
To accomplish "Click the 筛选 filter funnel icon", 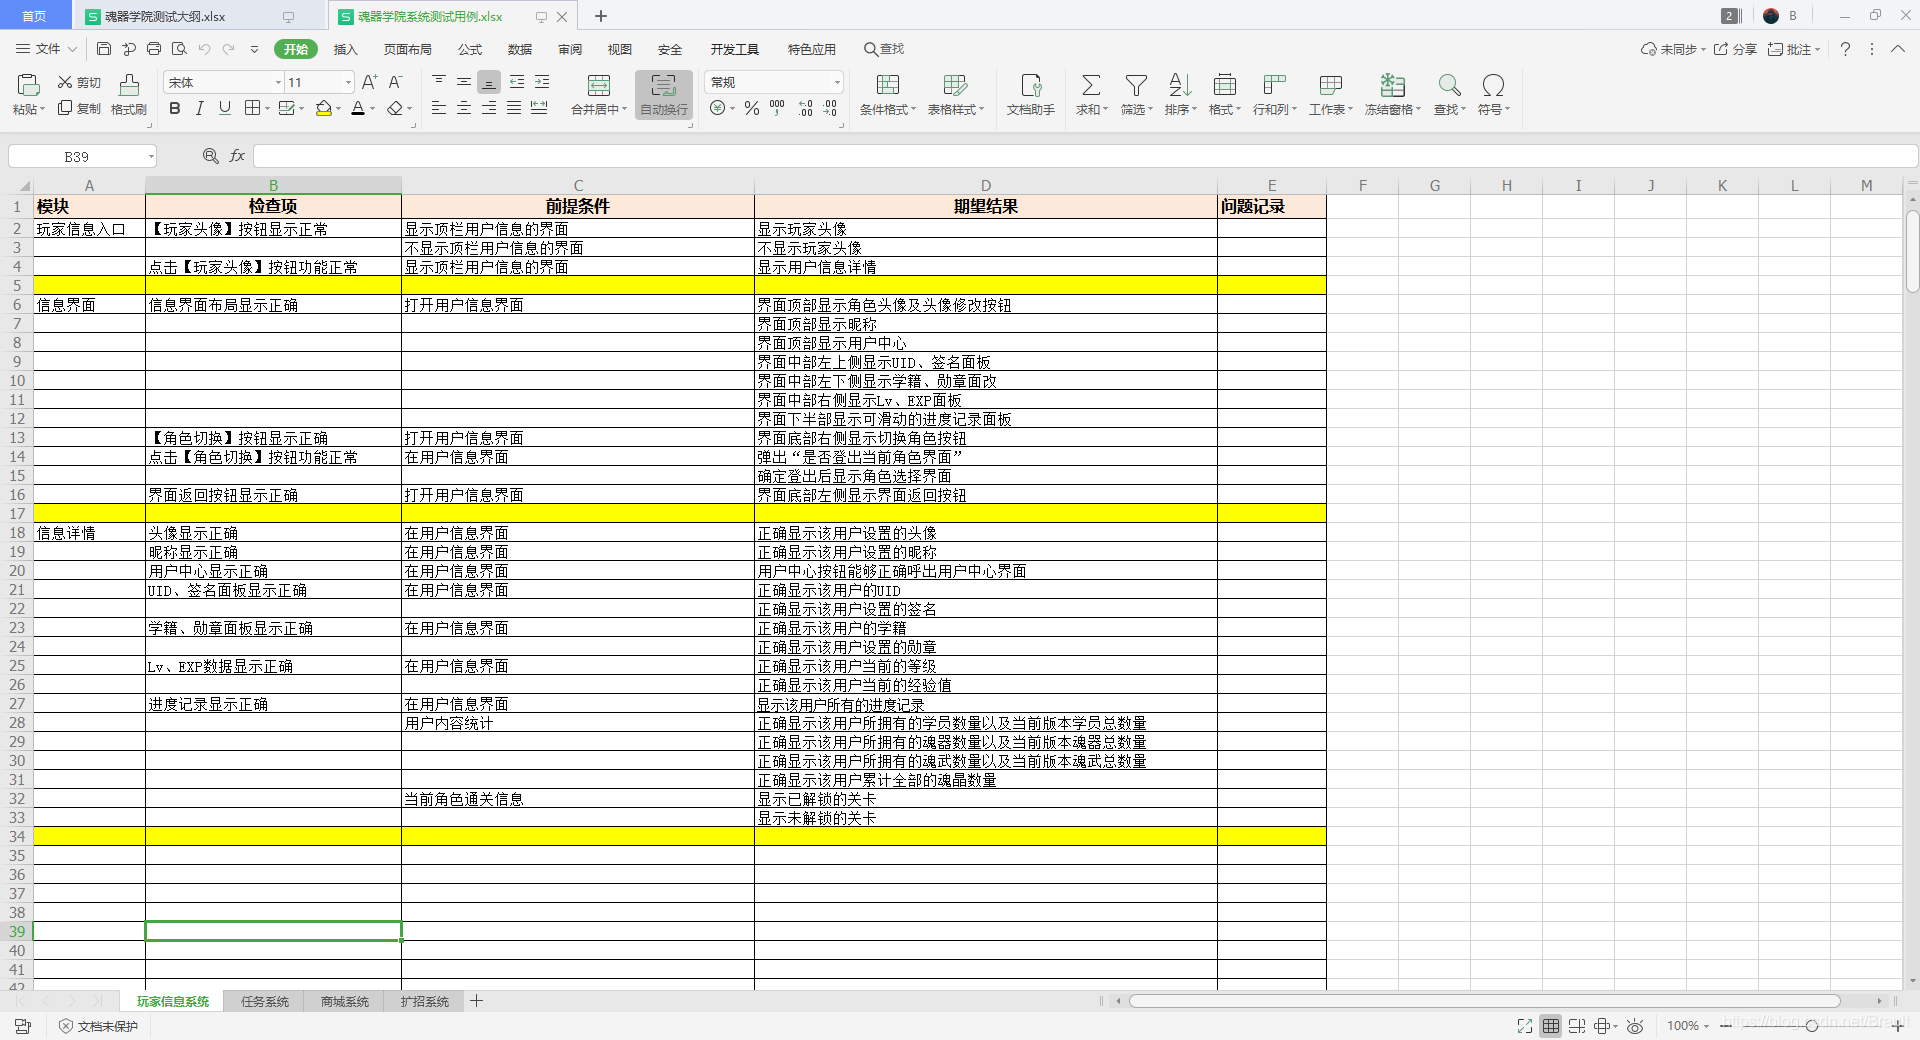I will 1136,85.
